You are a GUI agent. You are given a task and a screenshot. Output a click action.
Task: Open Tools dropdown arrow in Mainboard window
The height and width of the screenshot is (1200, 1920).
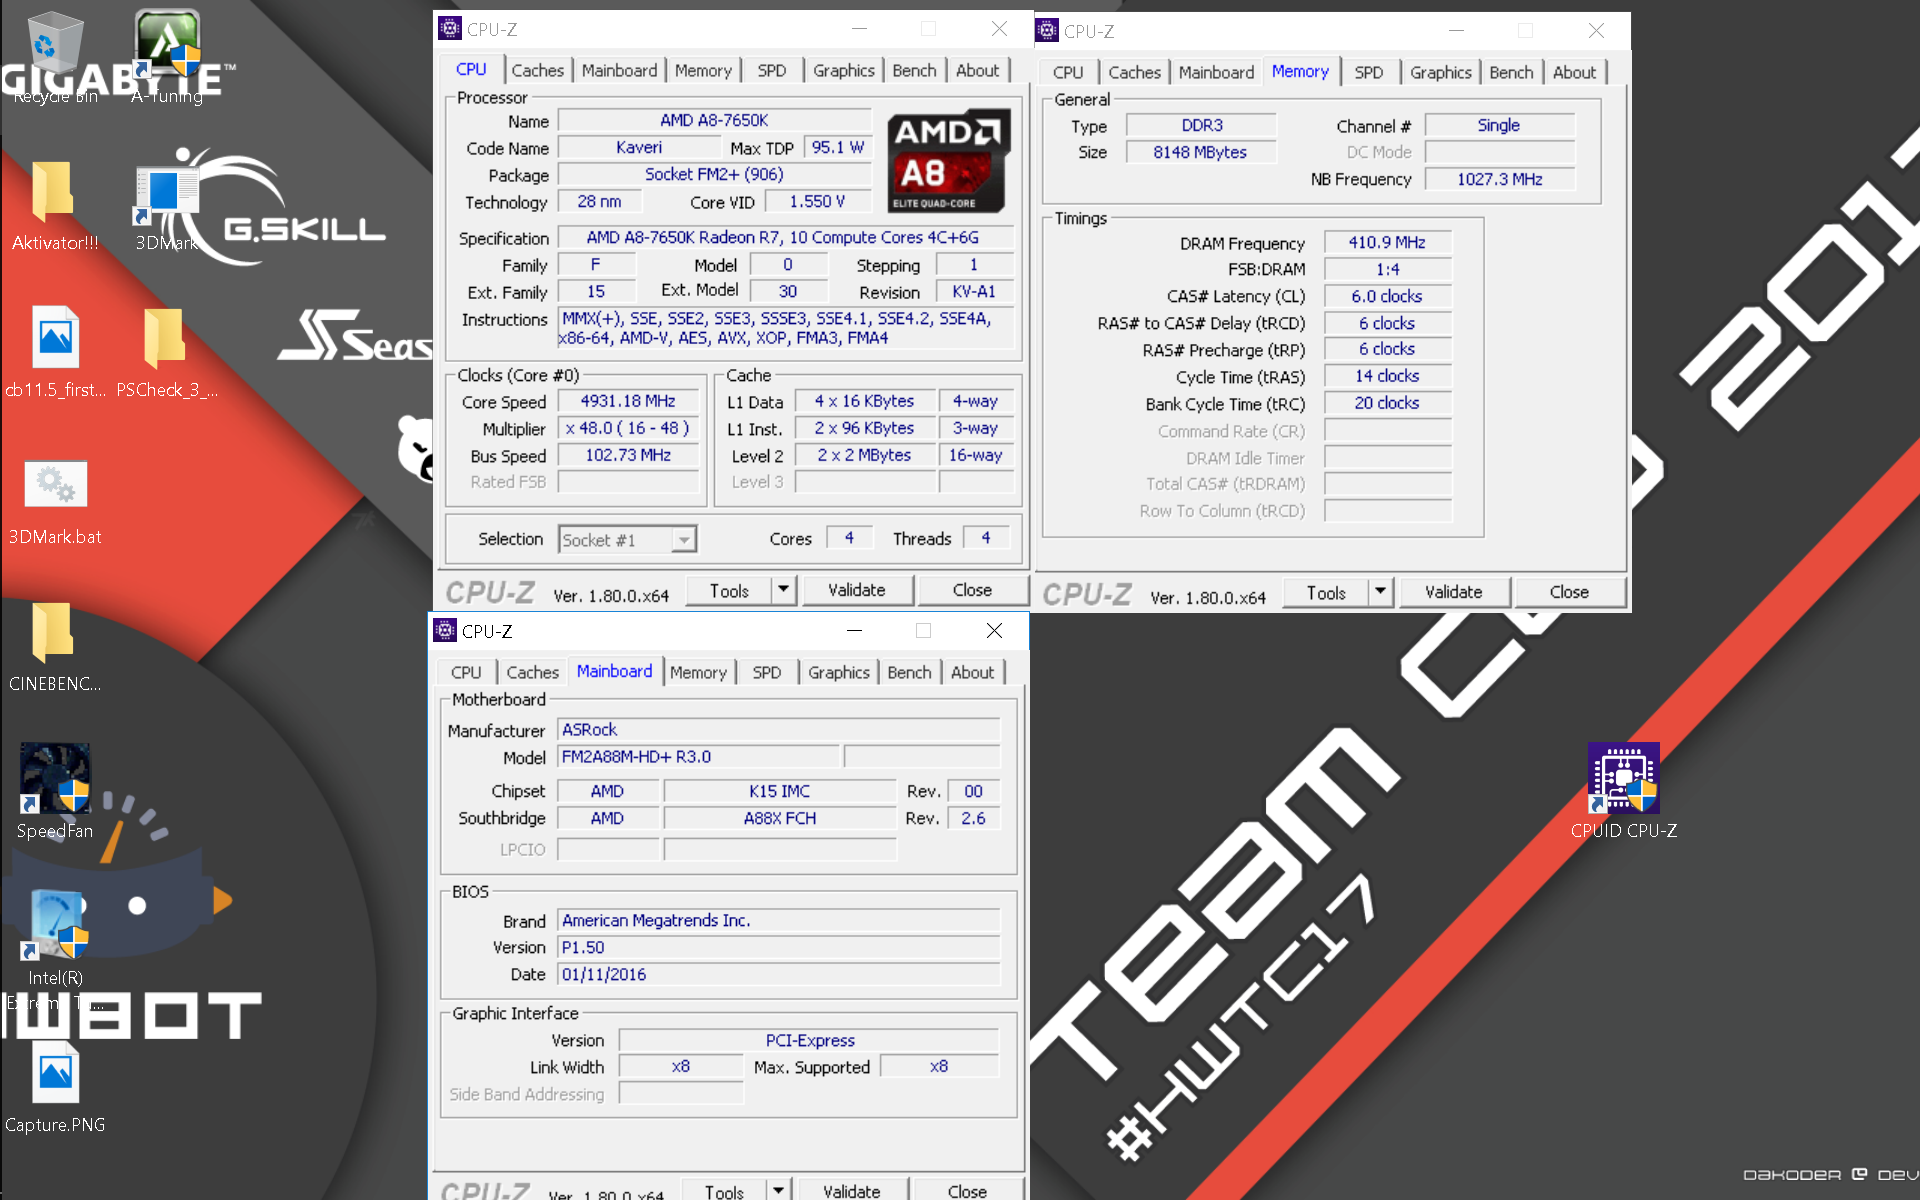pyautogui.click(x=779, y=1190)
